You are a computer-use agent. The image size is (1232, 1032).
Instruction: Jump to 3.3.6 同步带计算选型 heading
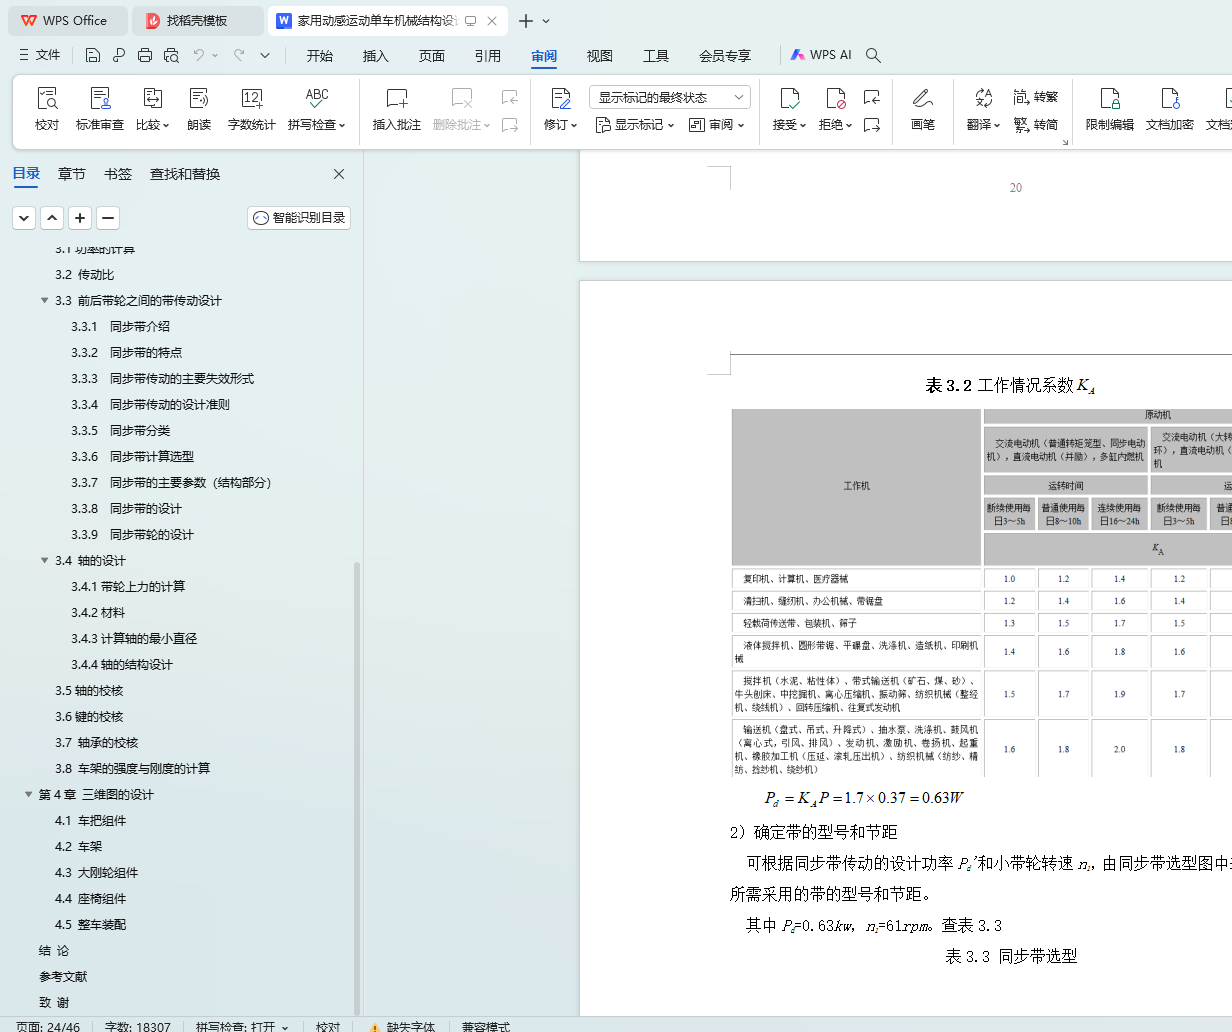point(132,456)
